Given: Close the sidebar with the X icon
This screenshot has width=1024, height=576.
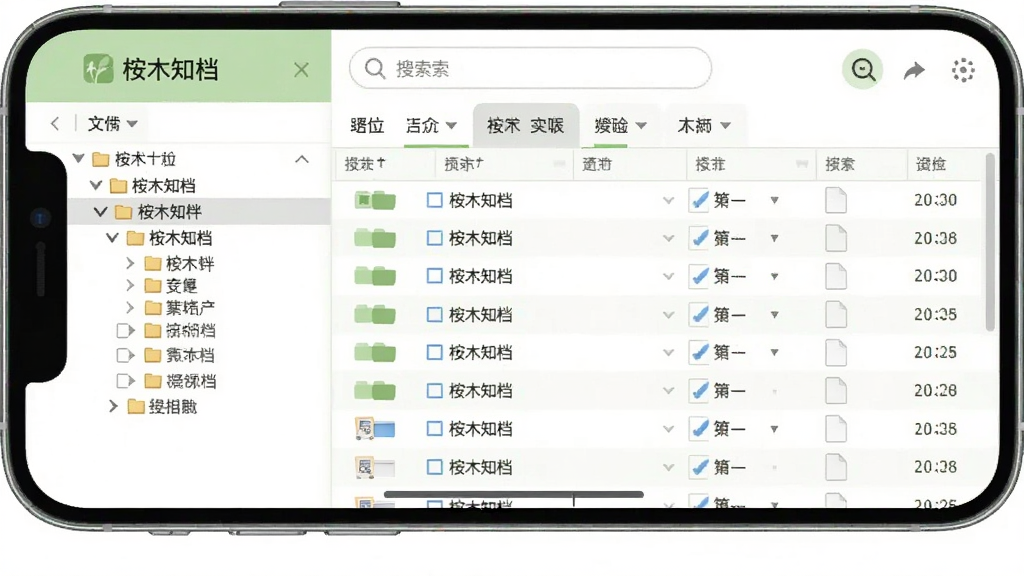Looking at the screenshot, I should pos(301,70).
